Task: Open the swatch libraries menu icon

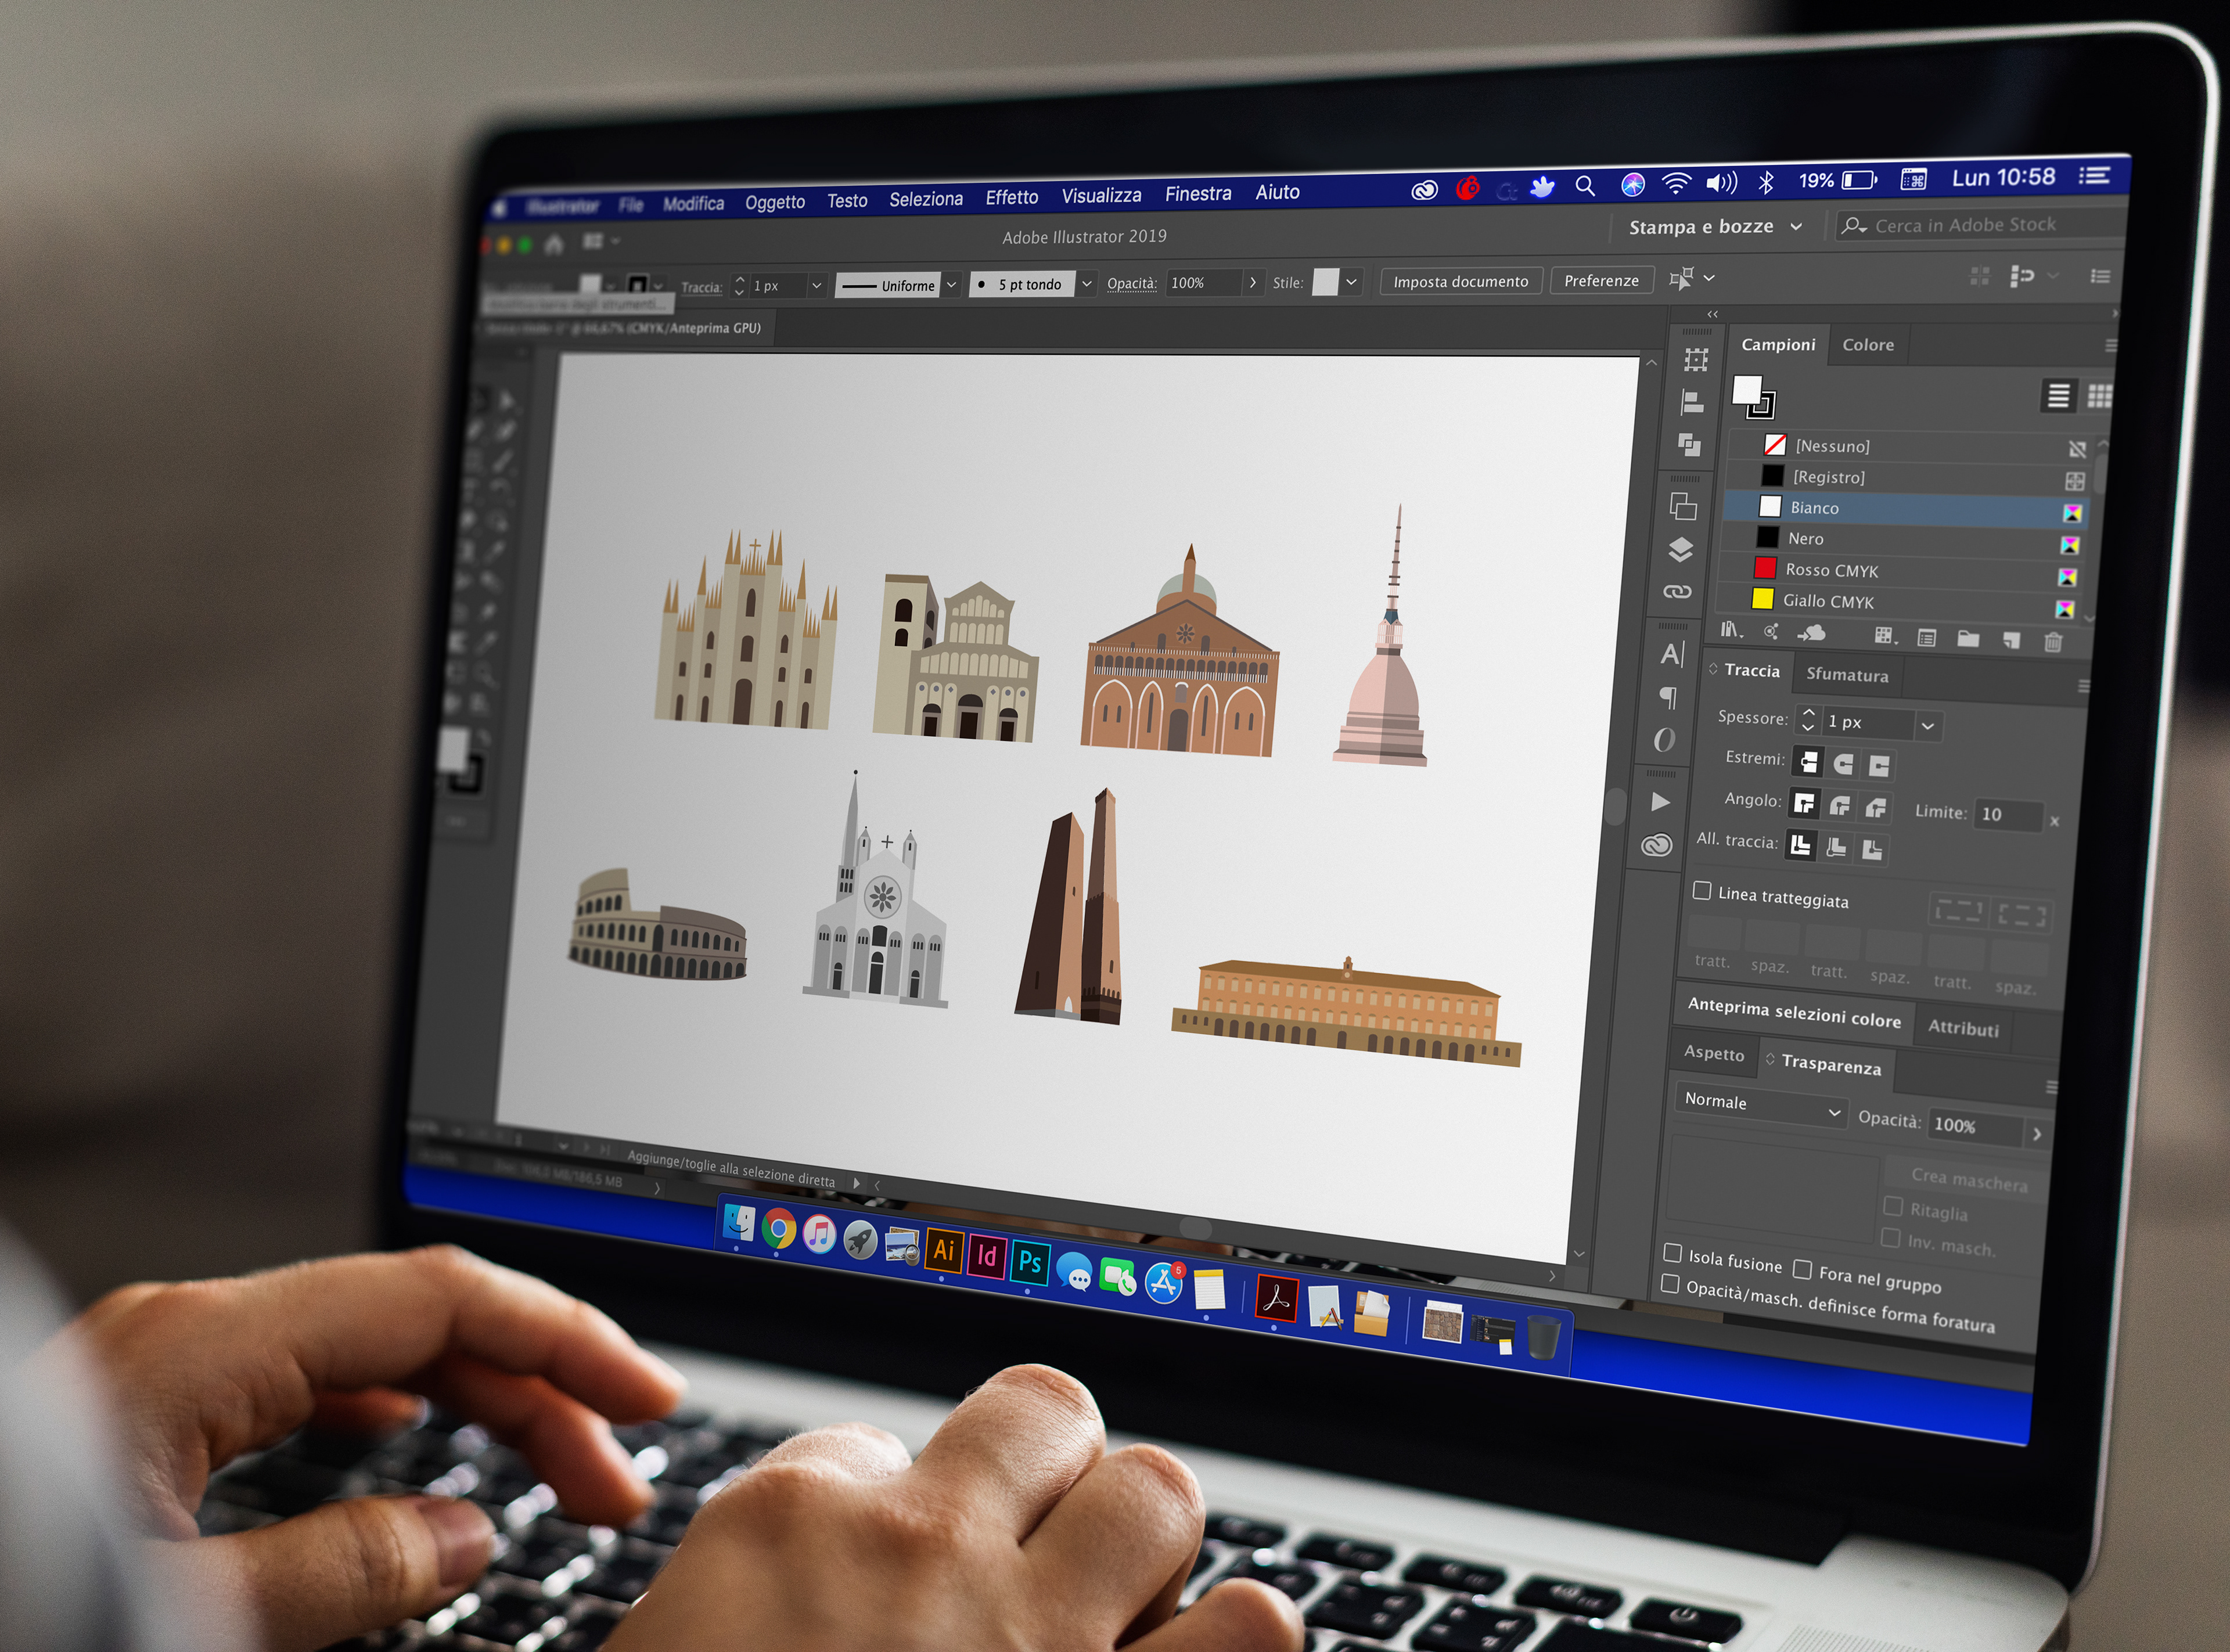Action: coord(1731,630)
